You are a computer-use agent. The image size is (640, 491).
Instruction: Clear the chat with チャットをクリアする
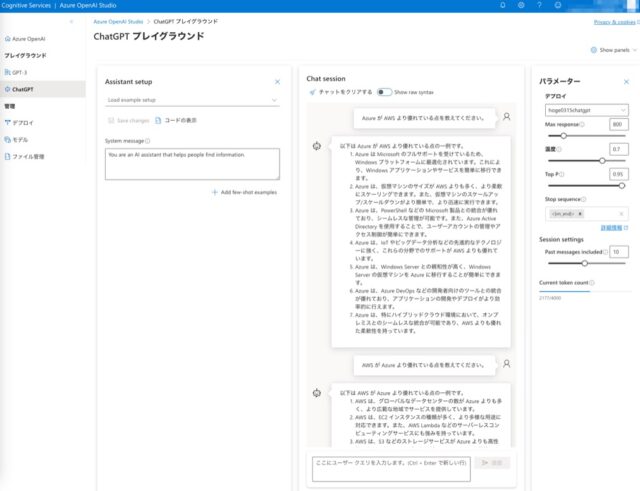(x=341, y=92)
